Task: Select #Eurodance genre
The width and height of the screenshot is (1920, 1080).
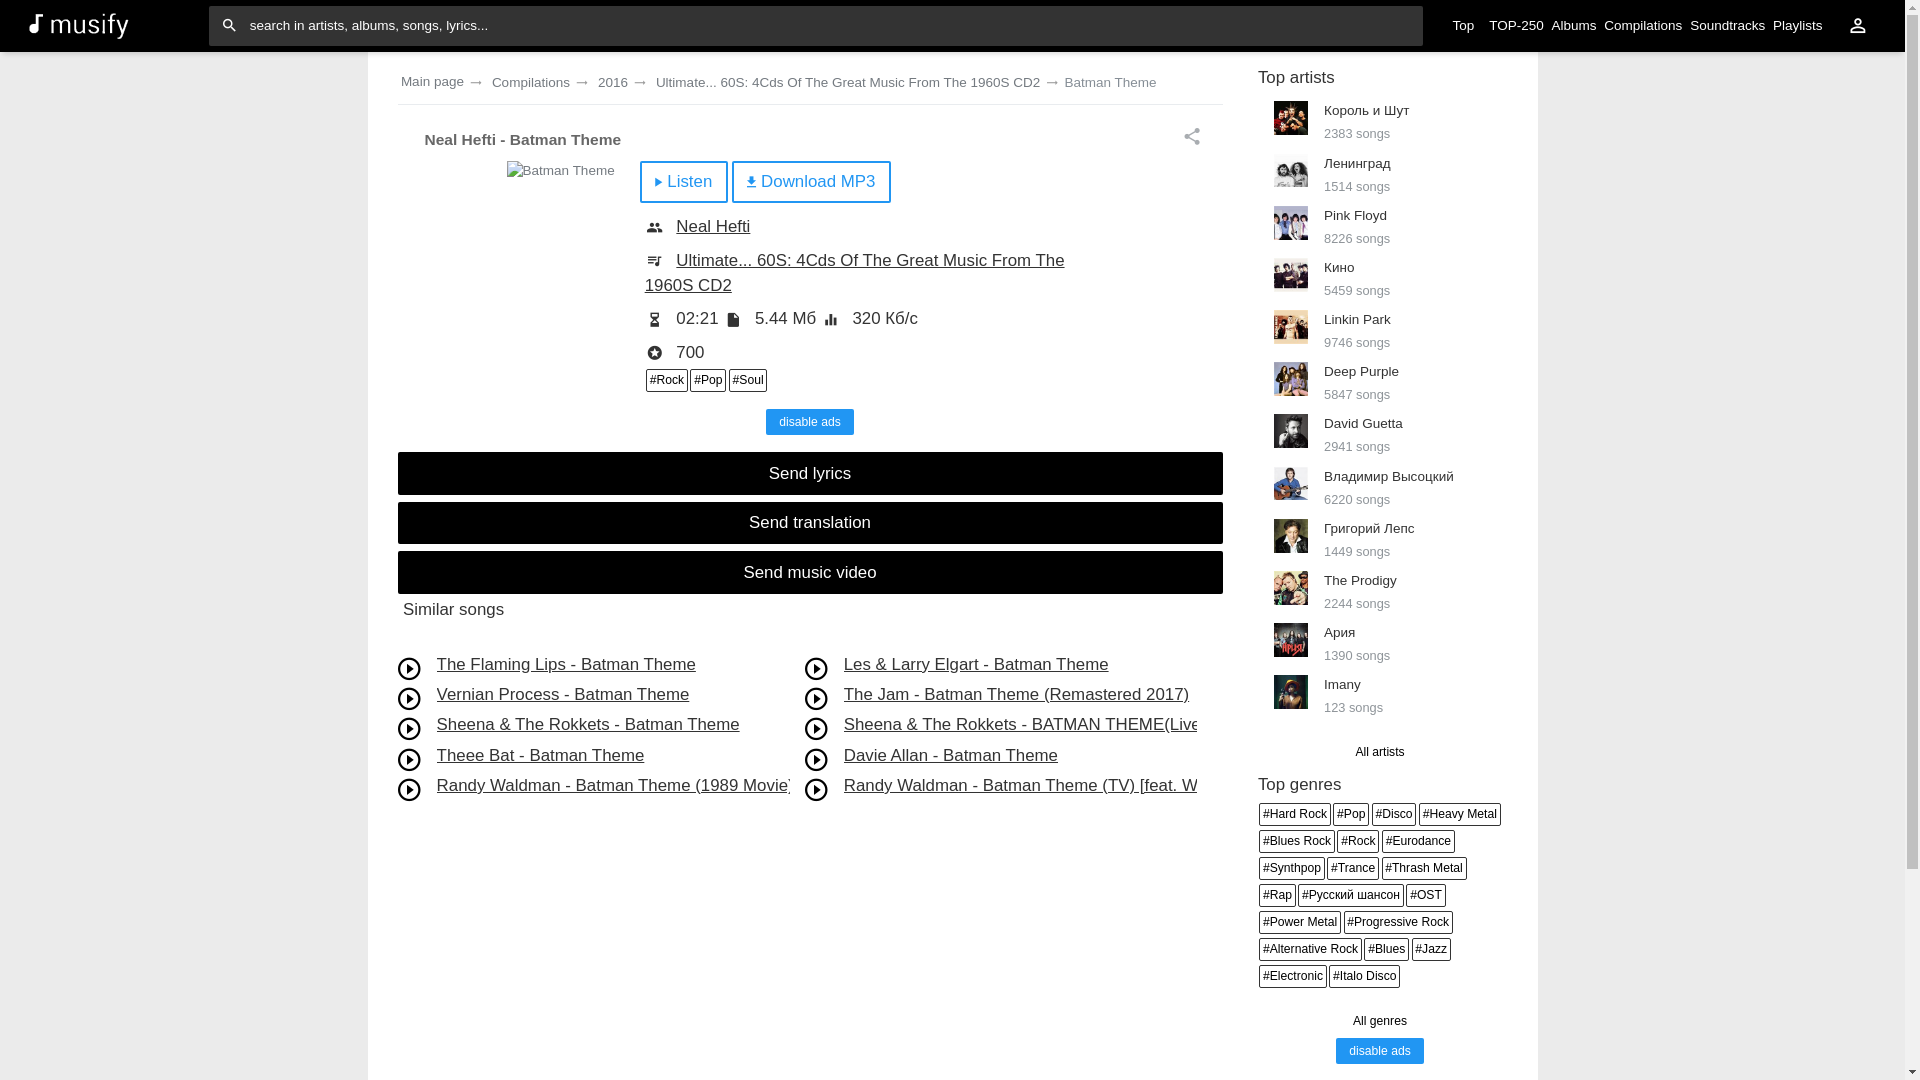Action: click(1418, 842)
